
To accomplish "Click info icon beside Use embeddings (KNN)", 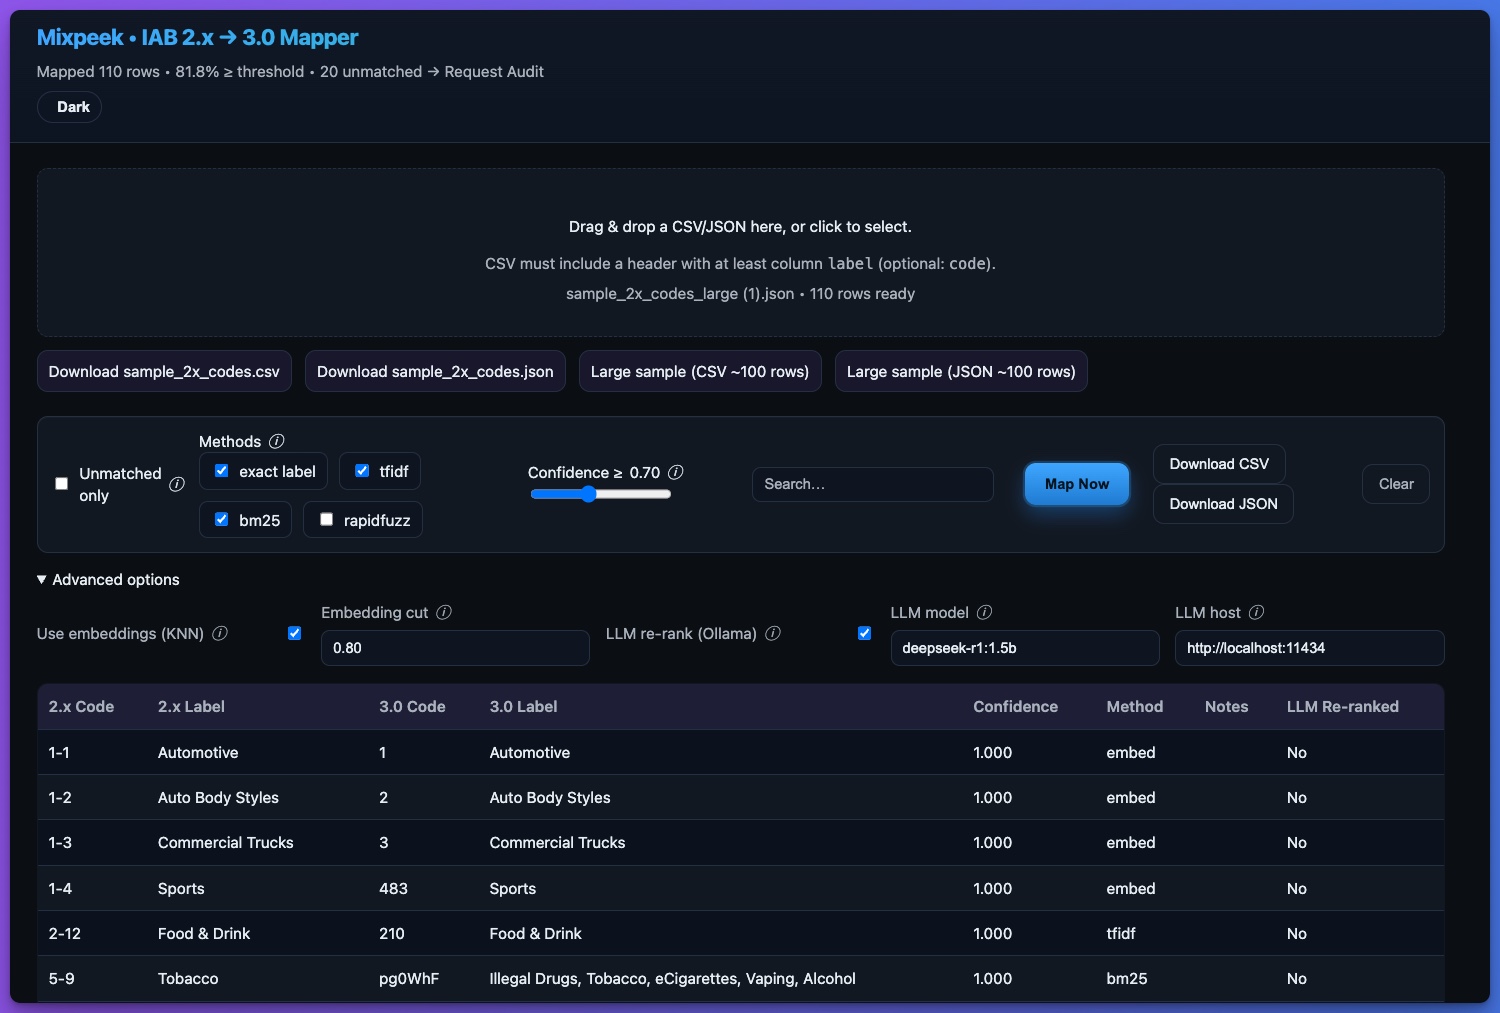I will coord(220,633).
